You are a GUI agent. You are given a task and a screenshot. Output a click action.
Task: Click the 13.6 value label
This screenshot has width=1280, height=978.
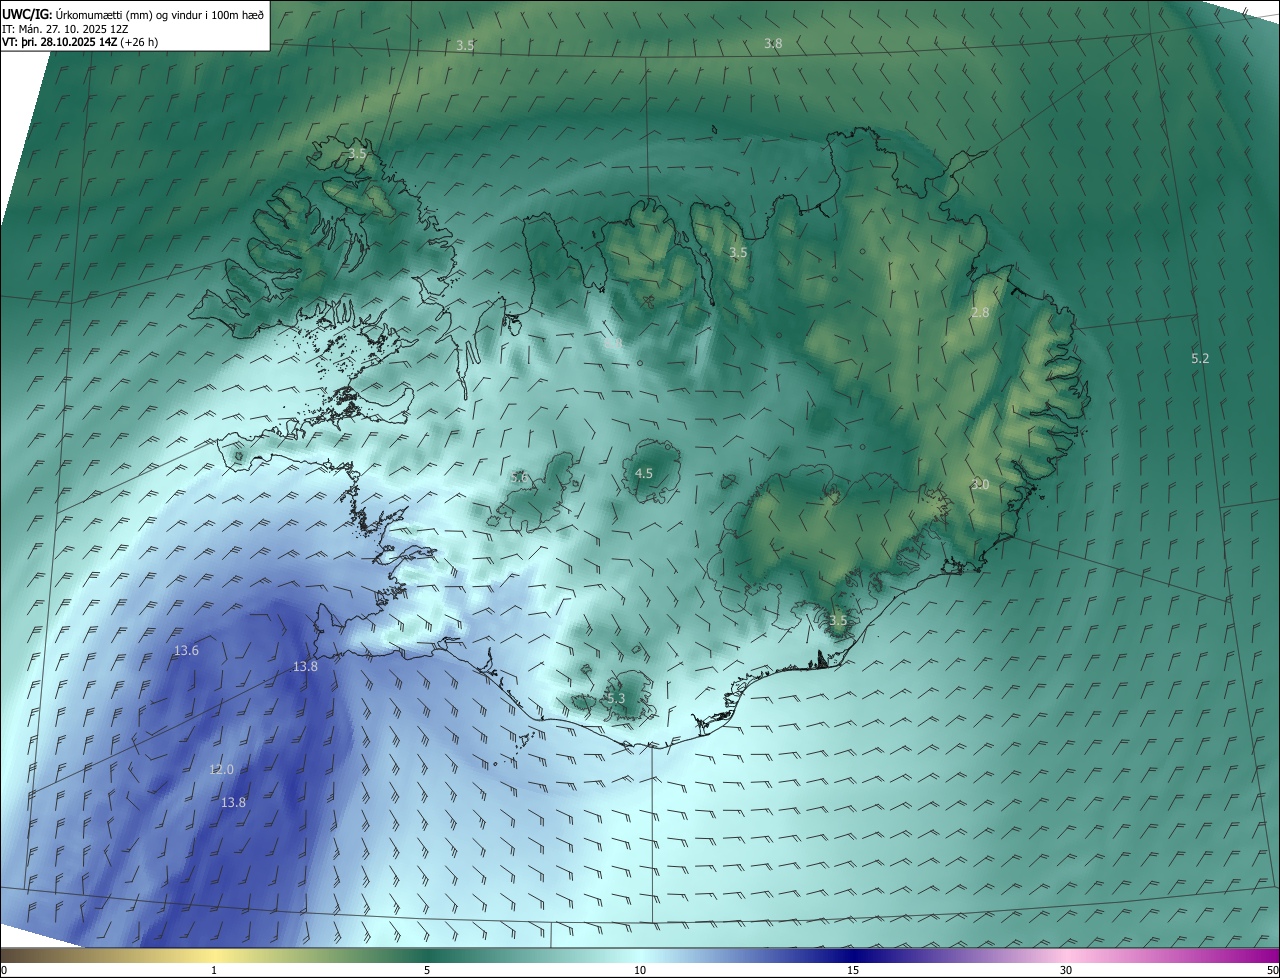point(186,650)
